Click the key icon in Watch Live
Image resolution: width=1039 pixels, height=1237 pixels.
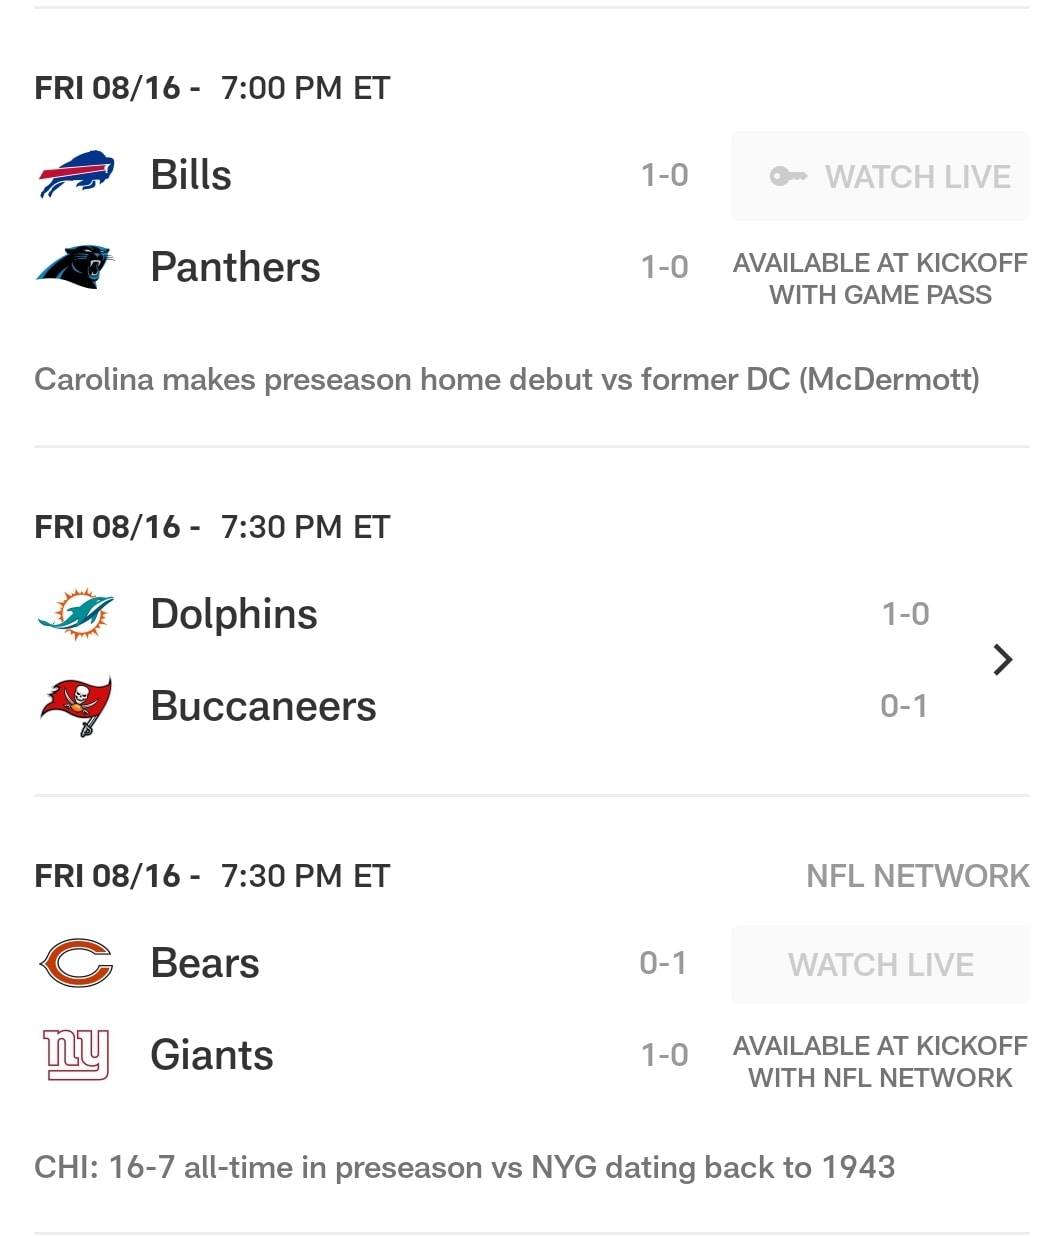point(788,176)
